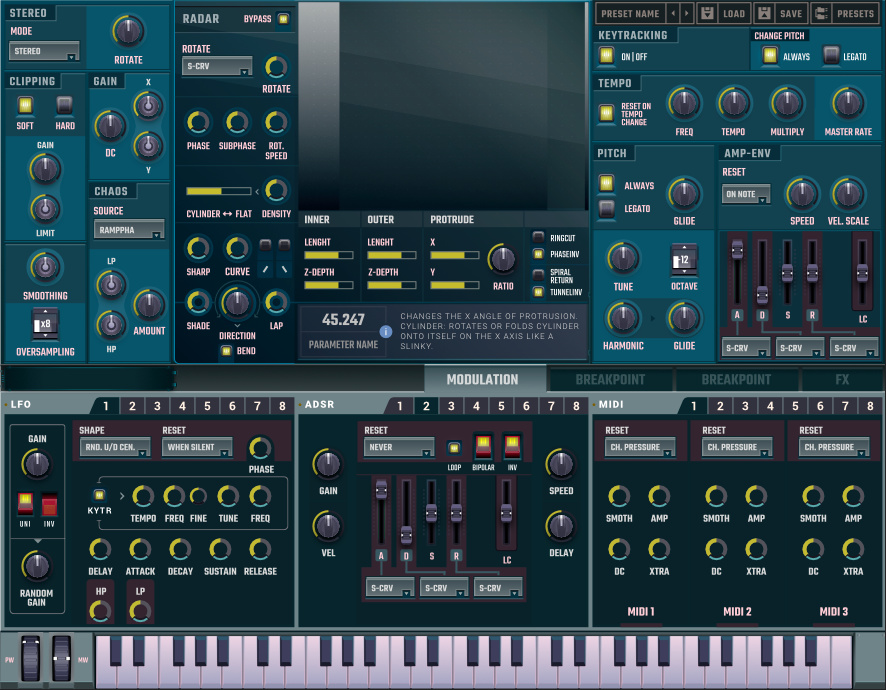
Task: Click the mod wheel MW
Action: pyautogui.click(x=61, y=658)
